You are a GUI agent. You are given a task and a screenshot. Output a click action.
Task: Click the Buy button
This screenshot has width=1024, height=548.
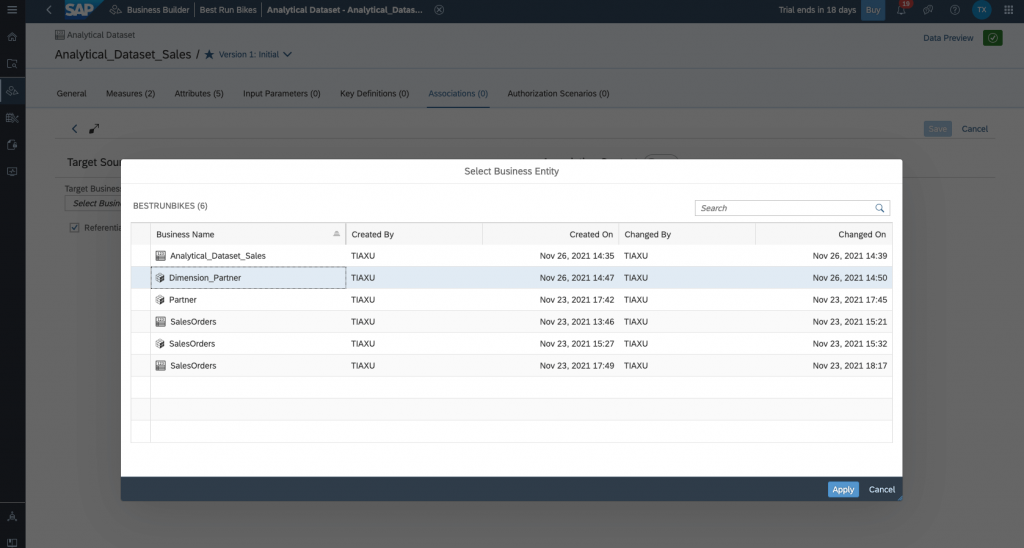[872, 10]
